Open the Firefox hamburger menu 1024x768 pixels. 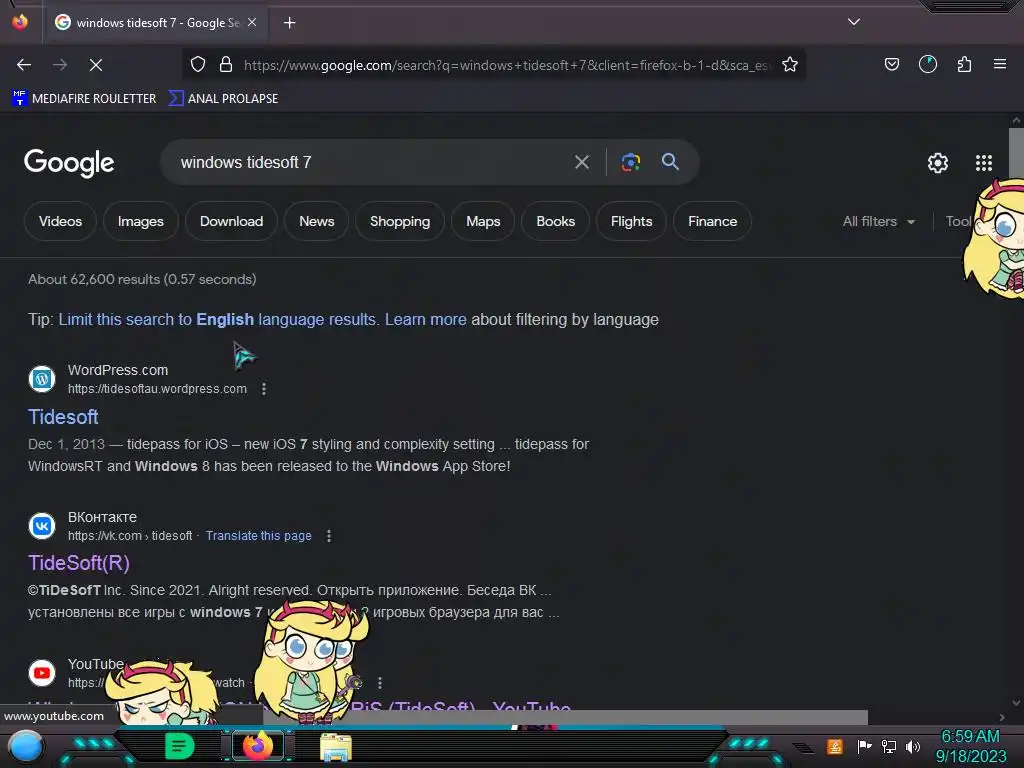(x=999, y=64)
